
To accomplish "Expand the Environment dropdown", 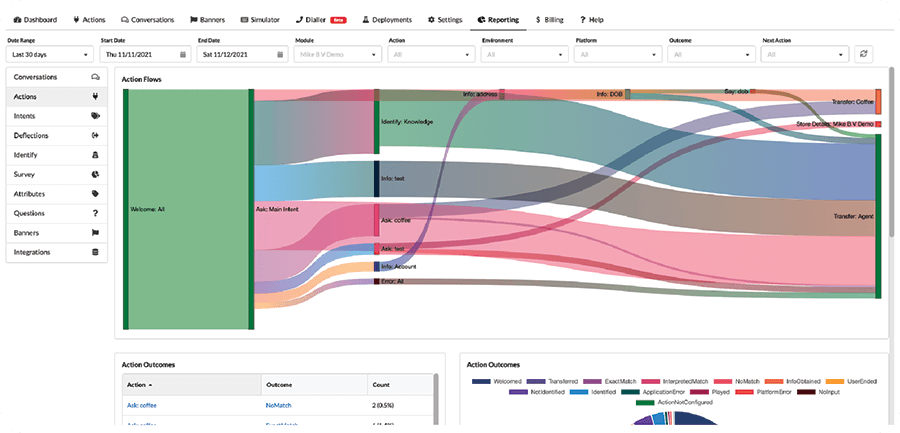I will point(525,55).
